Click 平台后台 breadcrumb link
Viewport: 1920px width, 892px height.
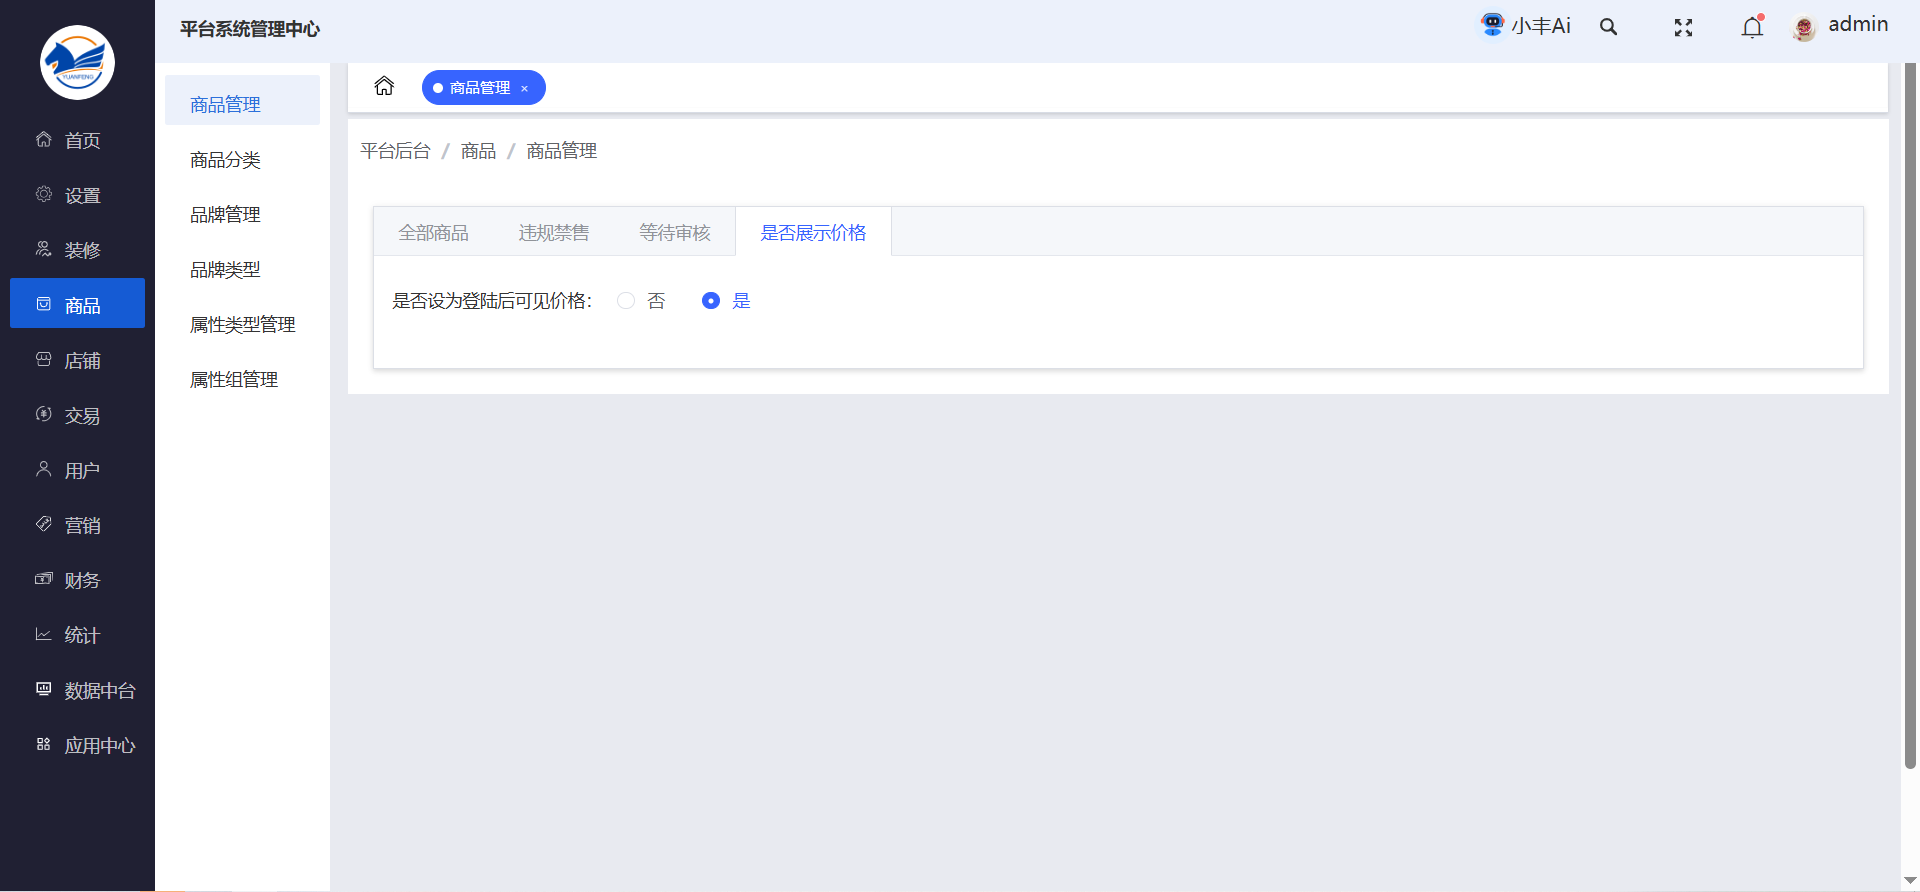pos(395,151)
